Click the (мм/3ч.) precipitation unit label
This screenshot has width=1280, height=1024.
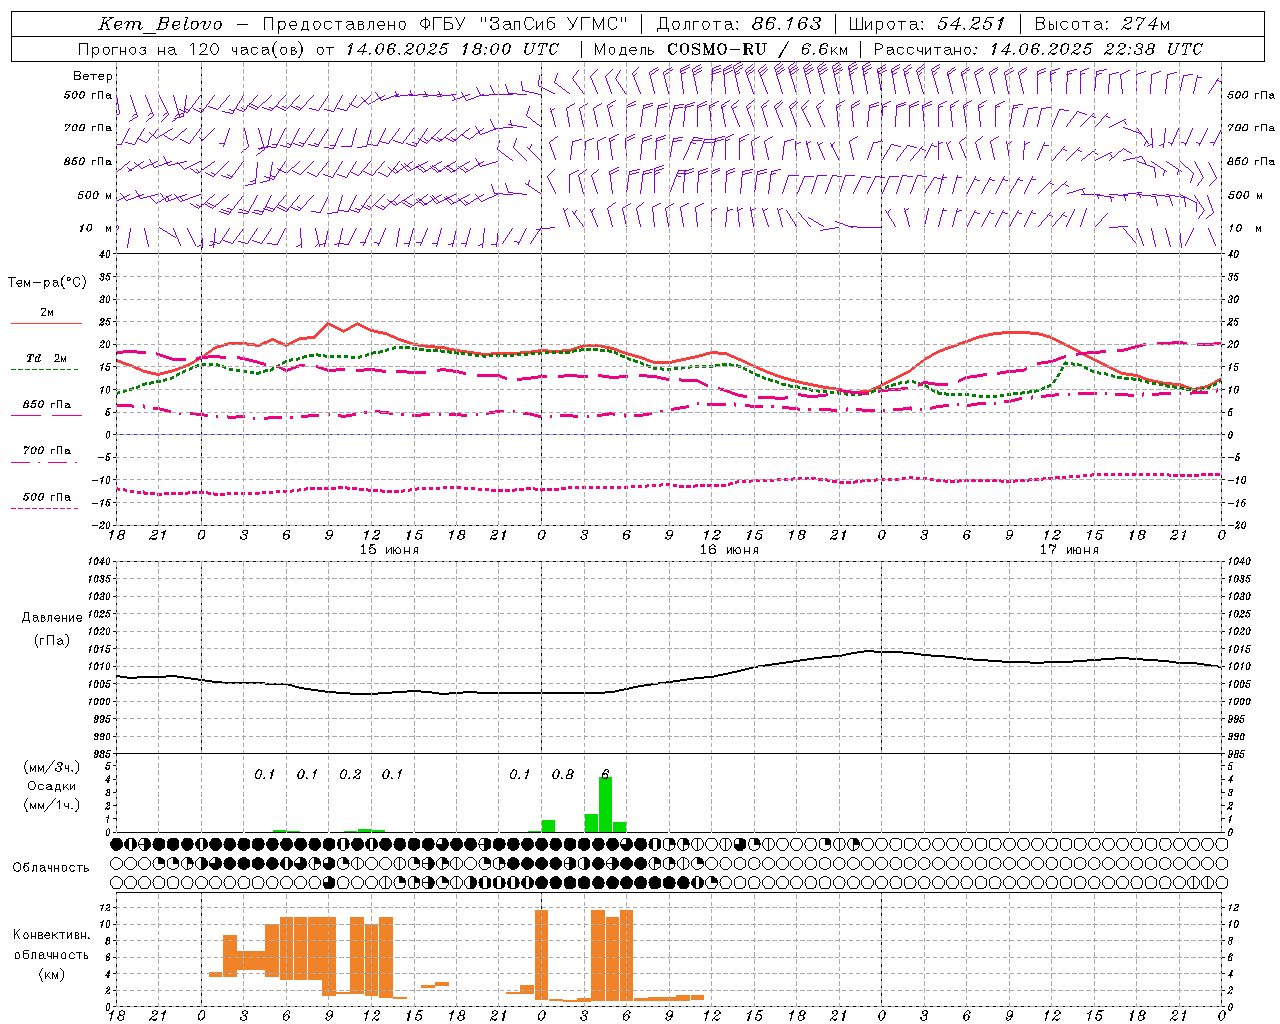pyautogui.click(x=52, y=768)
